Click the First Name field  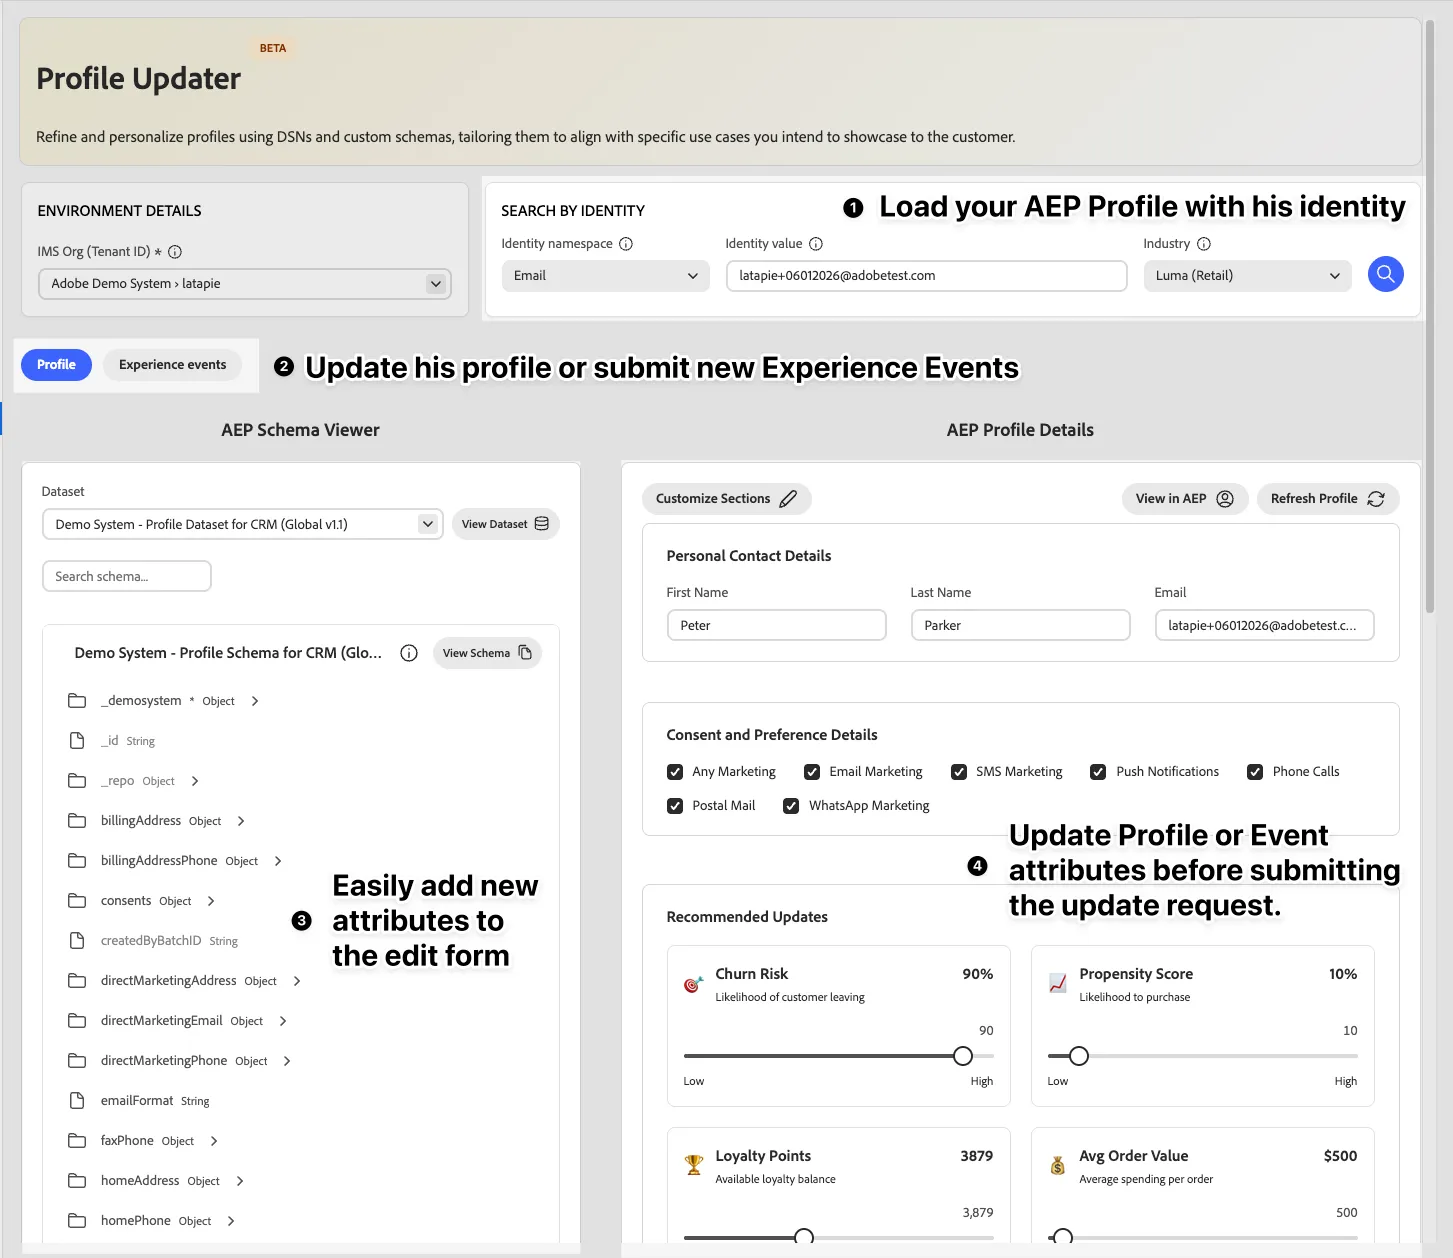777,625
